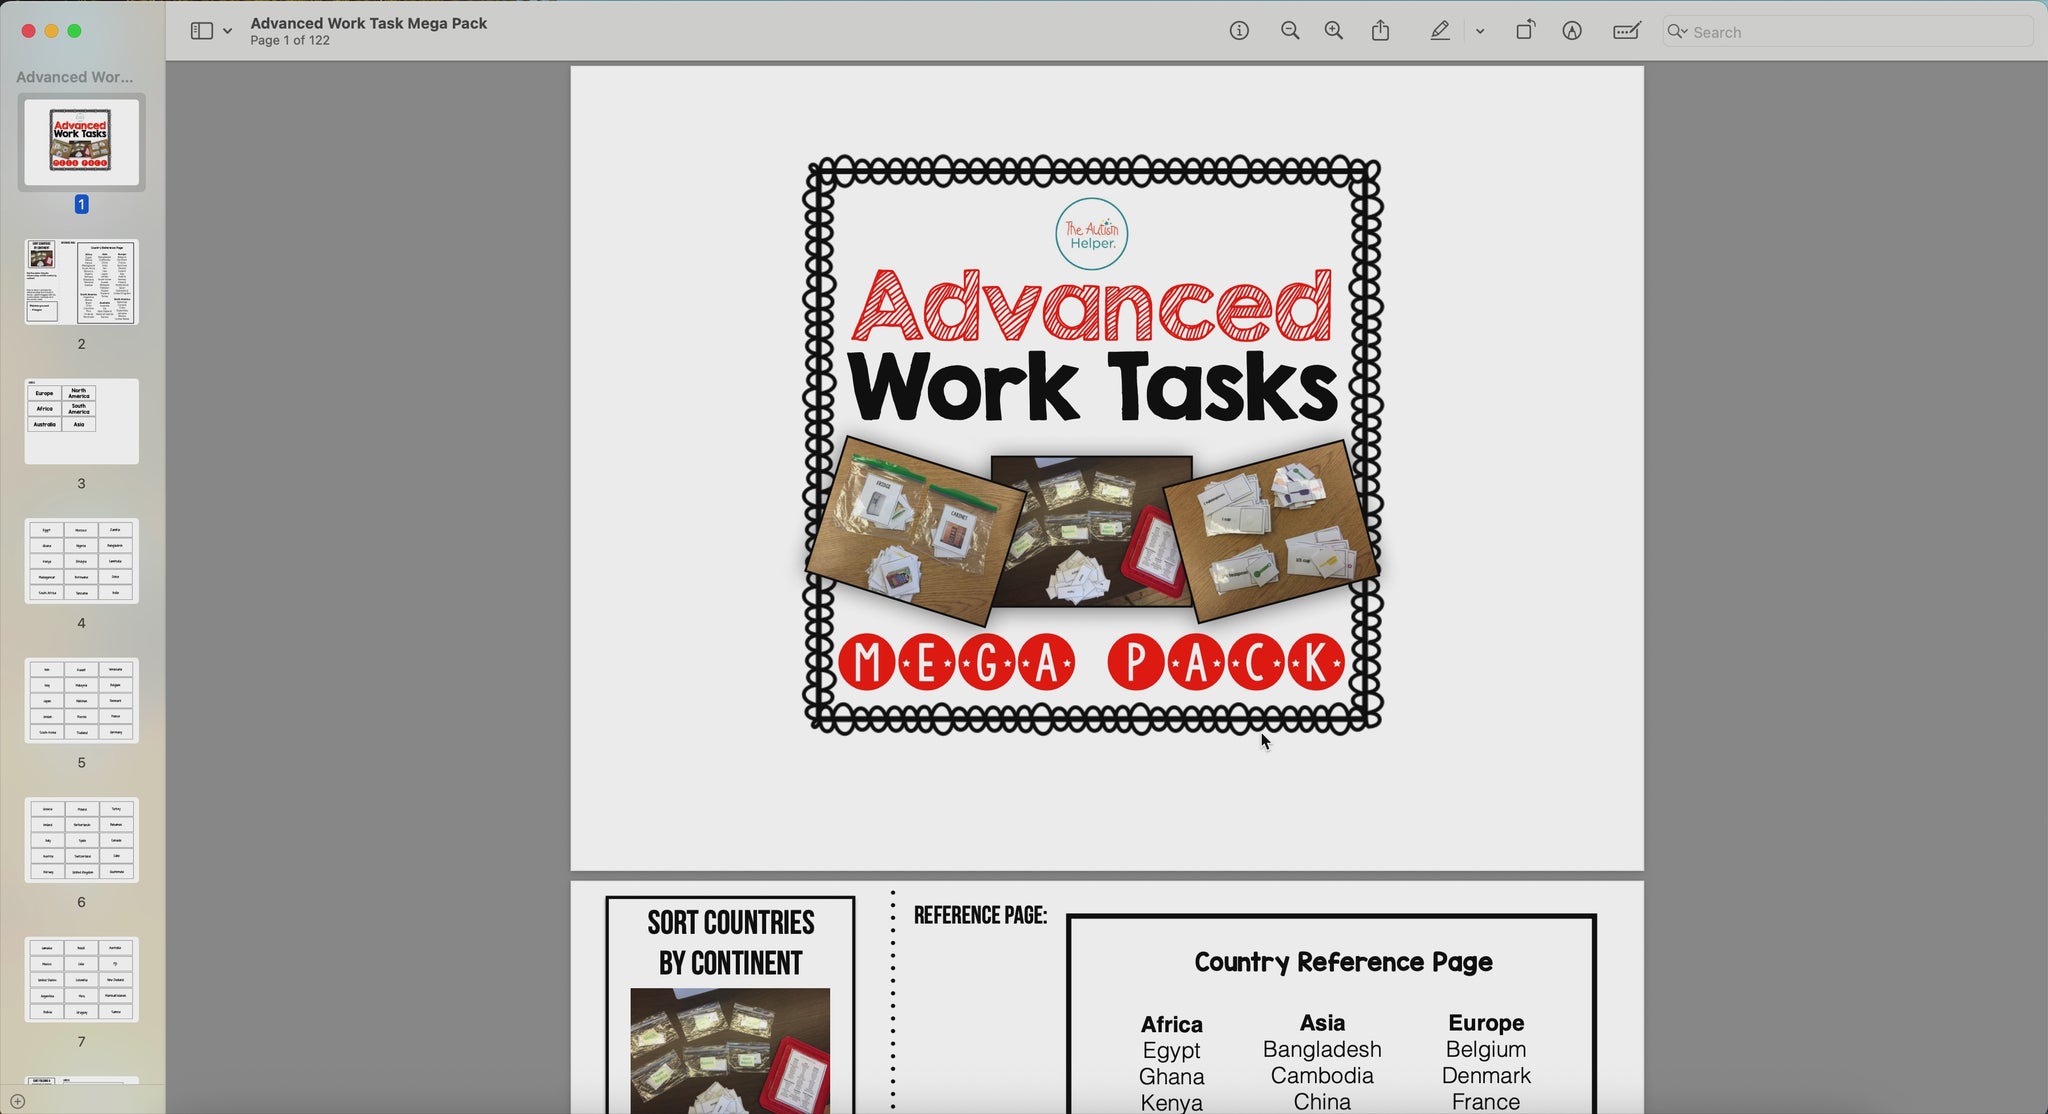Click the Advanced Work Task Mega Pack title

[x=368, y=23]
